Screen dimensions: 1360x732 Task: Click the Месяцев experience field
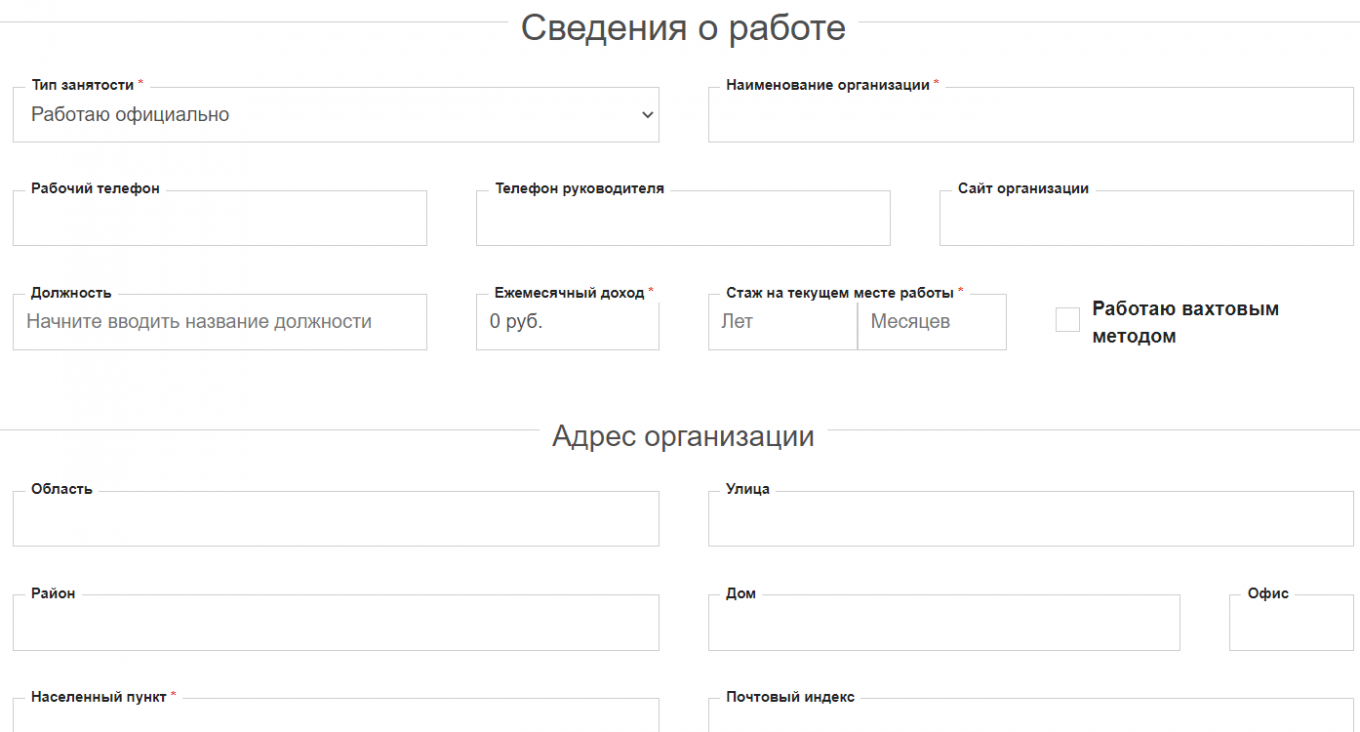click(932, 322)
